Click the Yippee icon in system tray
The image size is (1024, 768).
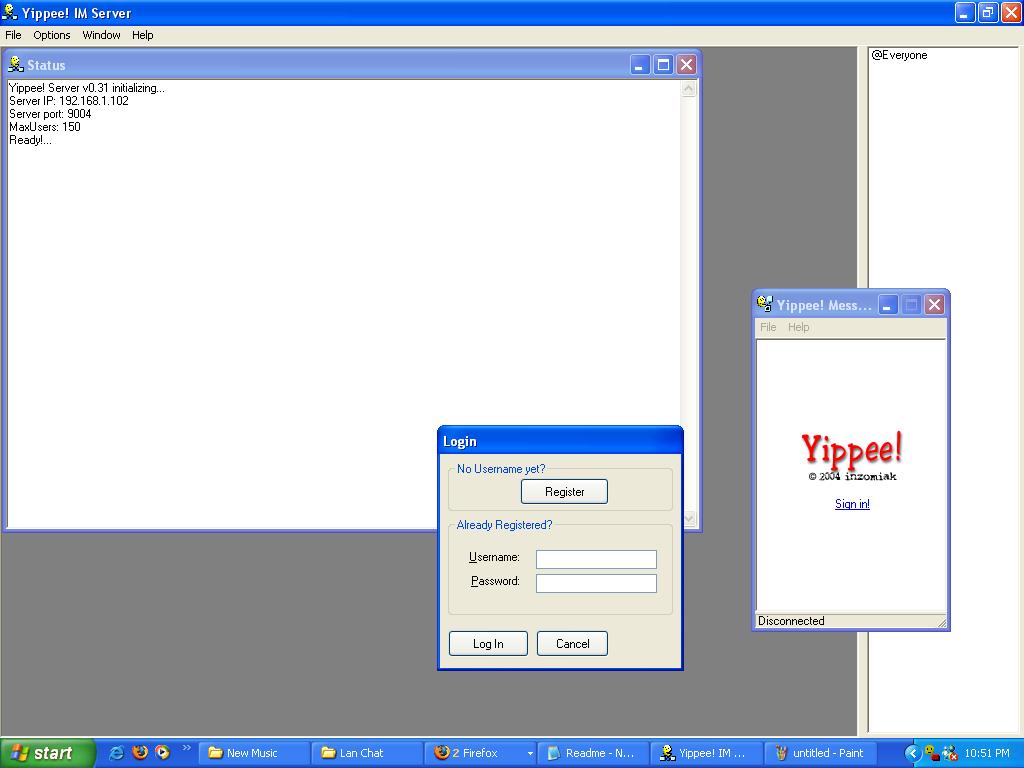coord(930,753)
